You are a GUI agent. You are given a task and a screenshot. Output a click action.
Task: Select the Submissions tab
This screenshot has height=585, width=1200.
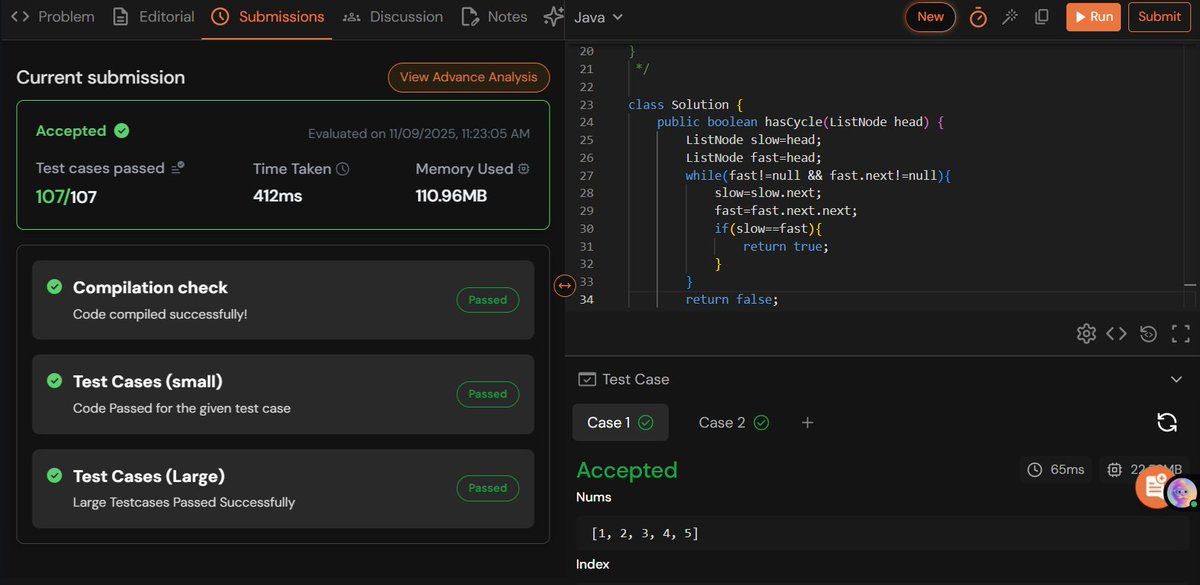[268, 17]
